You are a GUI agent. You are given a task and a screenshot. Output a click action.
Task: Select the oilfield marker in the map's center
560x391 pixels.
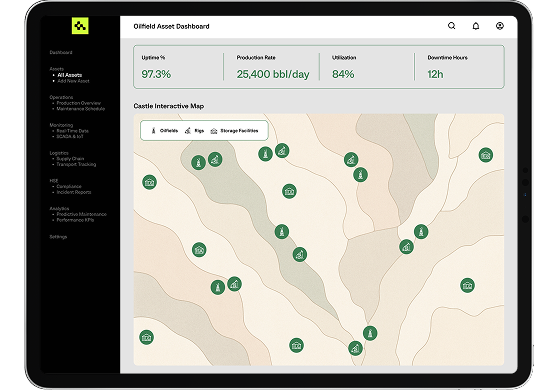click(282, 232)
